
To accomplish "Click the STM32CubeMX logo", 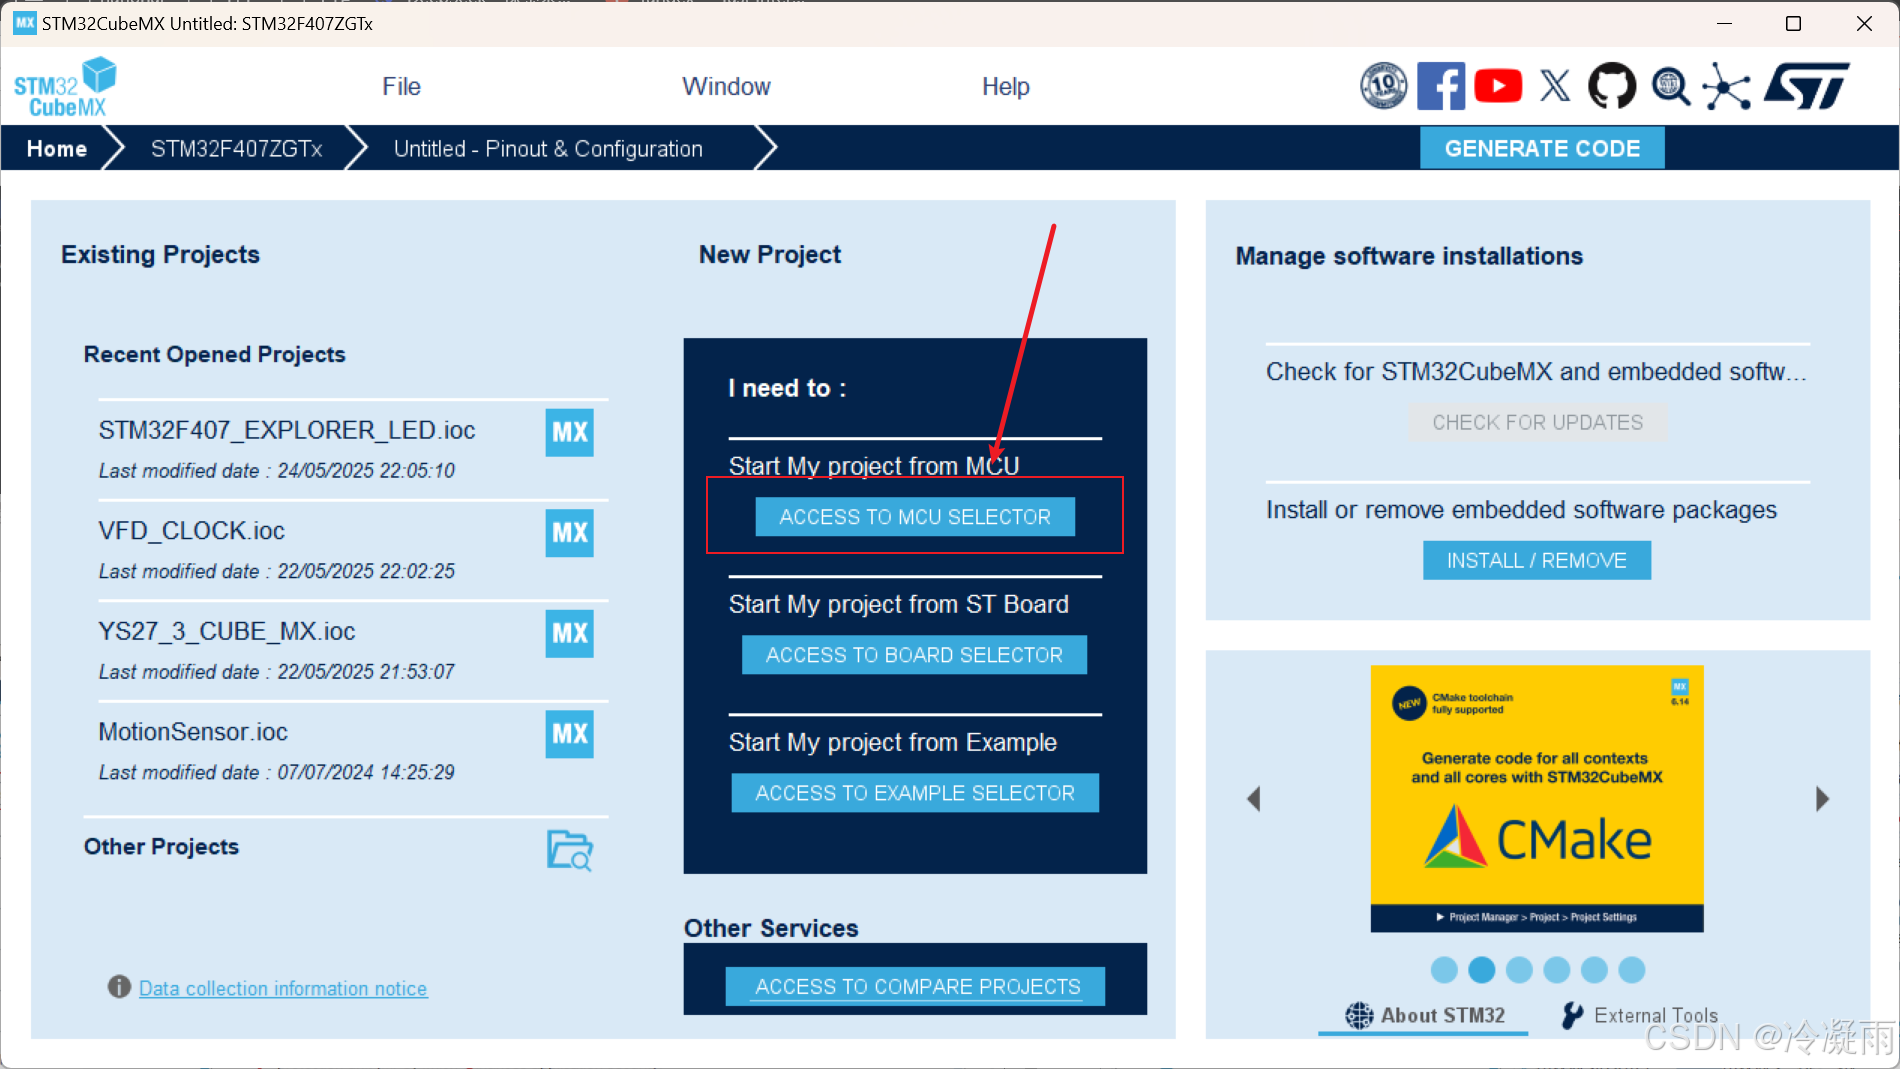I will coord(65,87).
